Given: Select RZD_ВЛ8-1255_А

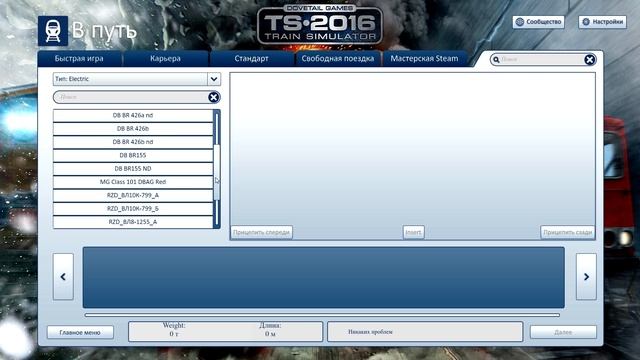Looking at the screenshot, I should click(x=133, y=222).
